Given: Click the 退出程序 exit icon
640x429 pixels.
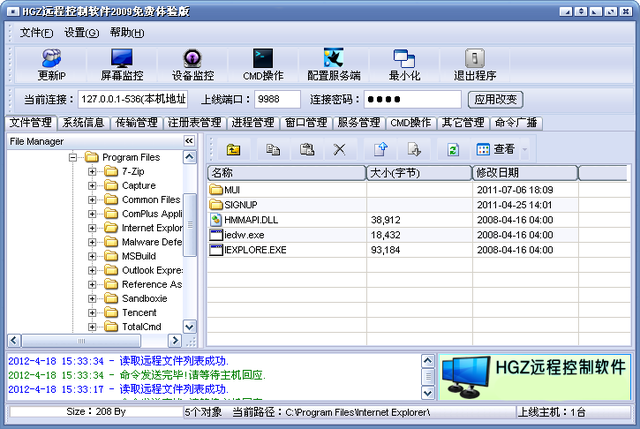Looking at the screenshot, I should coord(475,64).
